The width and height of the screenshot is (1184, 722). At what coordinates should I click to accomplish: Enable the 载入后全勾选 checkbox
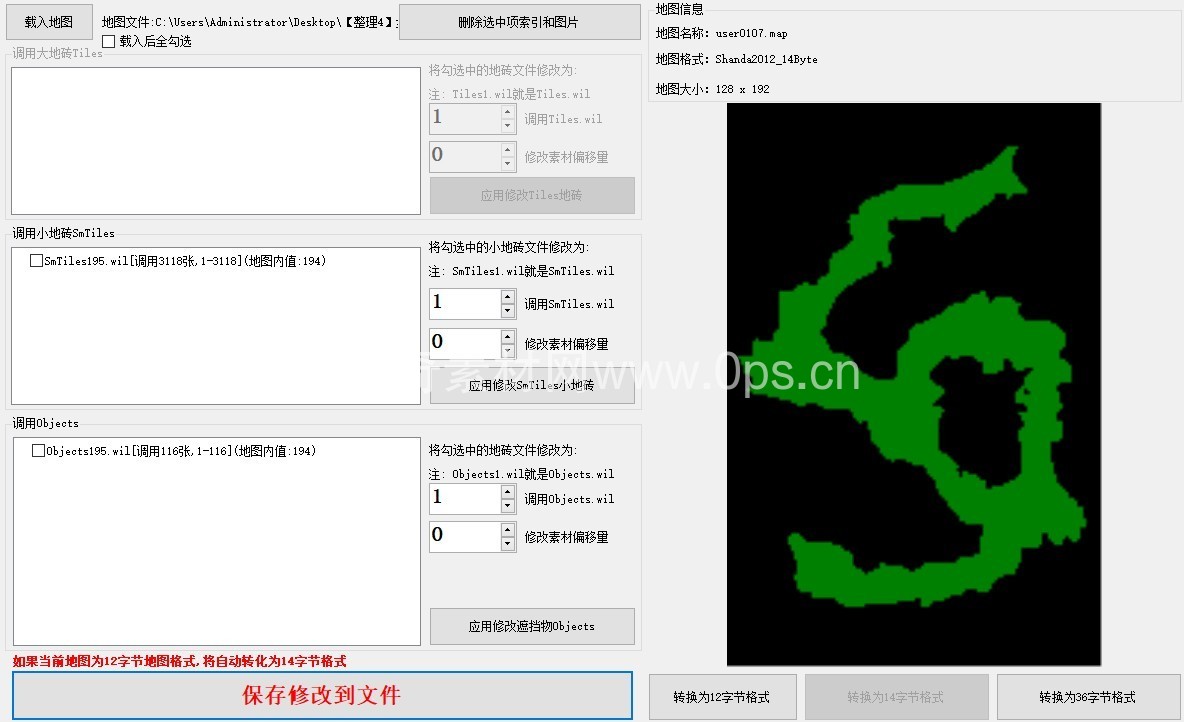[109, 42]
